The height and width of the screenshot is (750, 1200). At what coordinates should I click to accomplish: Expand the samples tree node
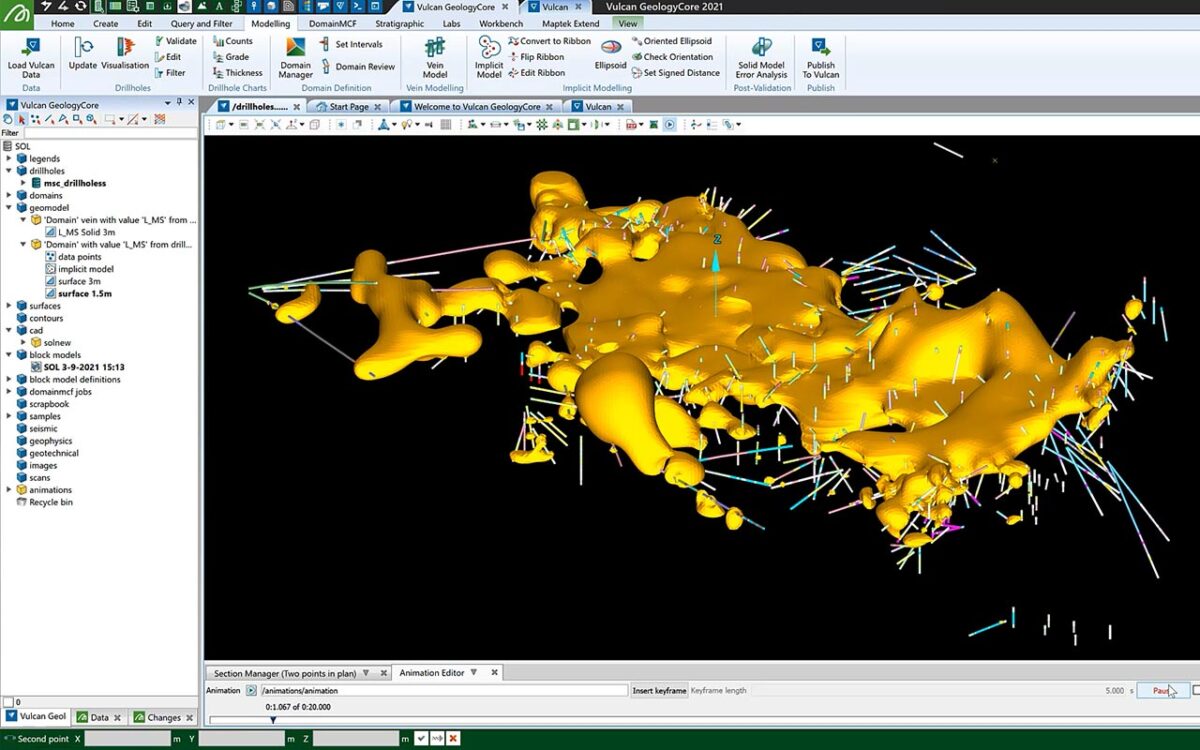(9, 416)
